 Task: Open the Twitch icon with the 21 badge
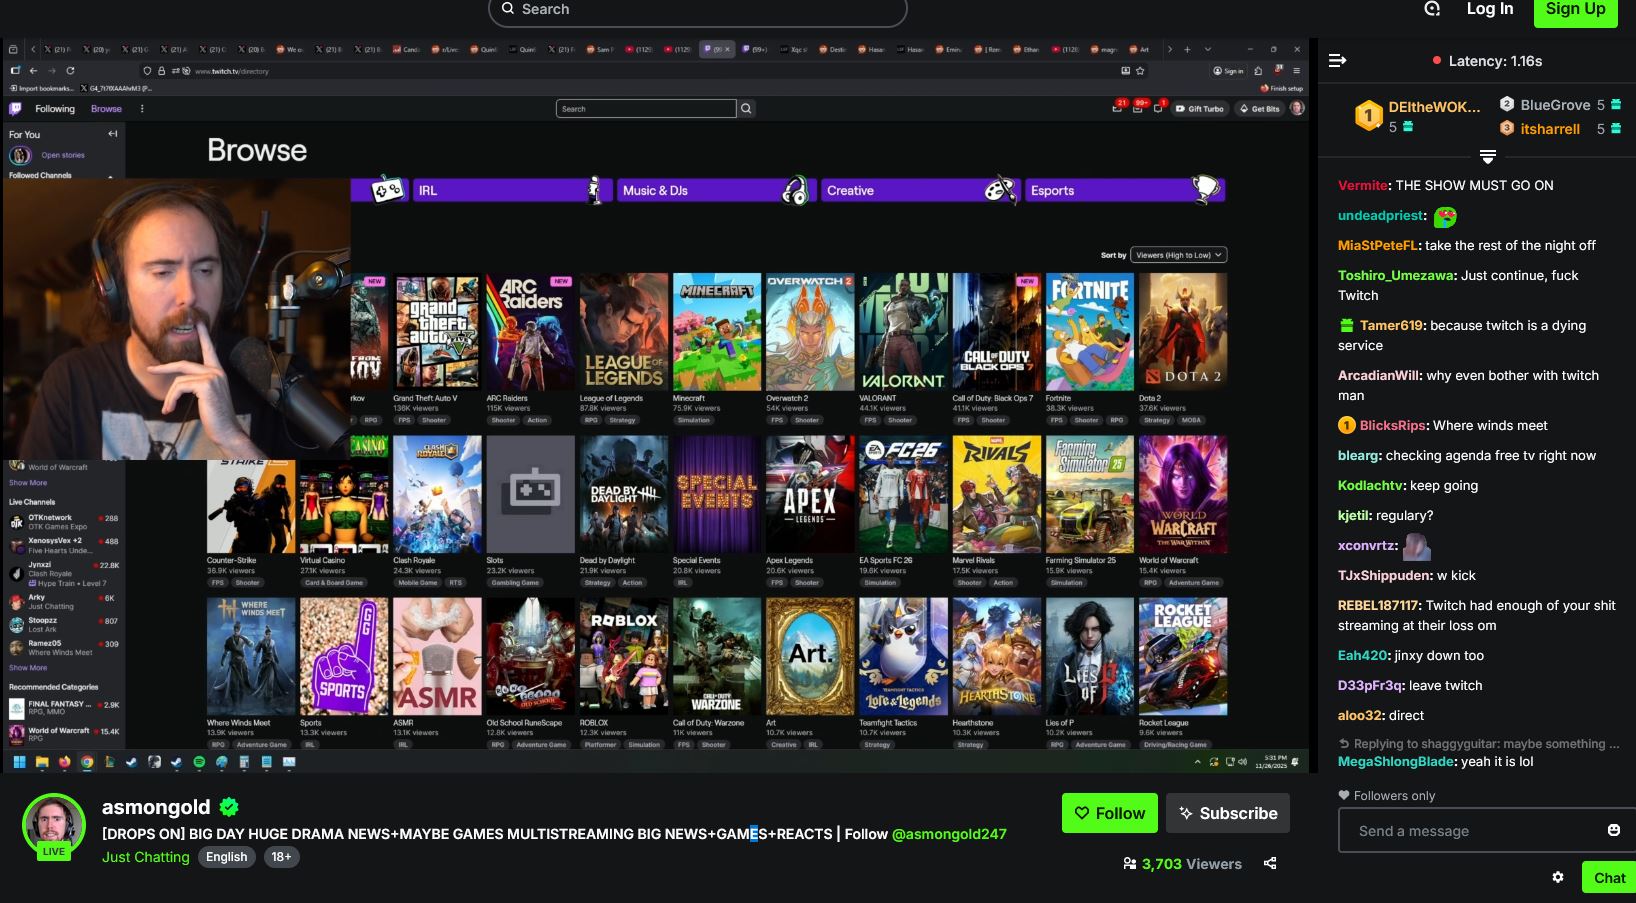tap(1118, 108)
